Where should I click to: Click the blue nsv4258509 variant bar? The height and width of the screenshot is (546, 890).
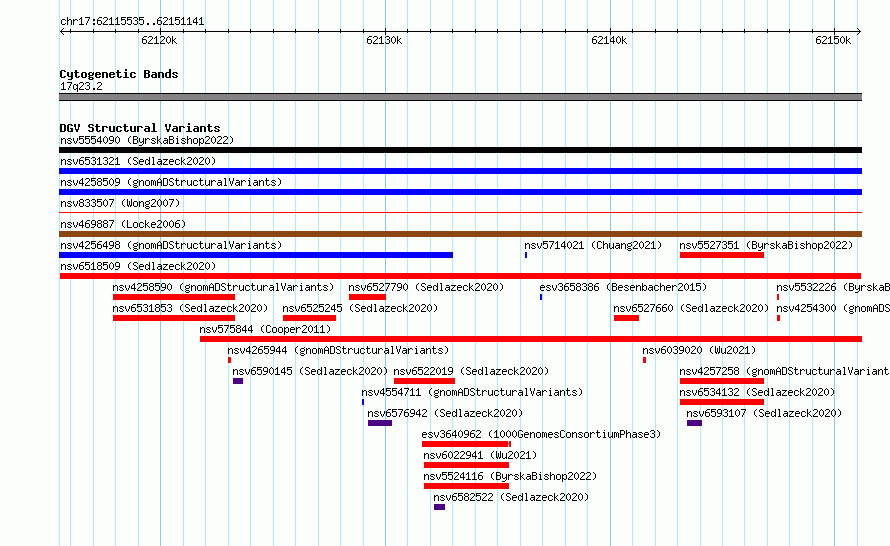pos(460,192)
